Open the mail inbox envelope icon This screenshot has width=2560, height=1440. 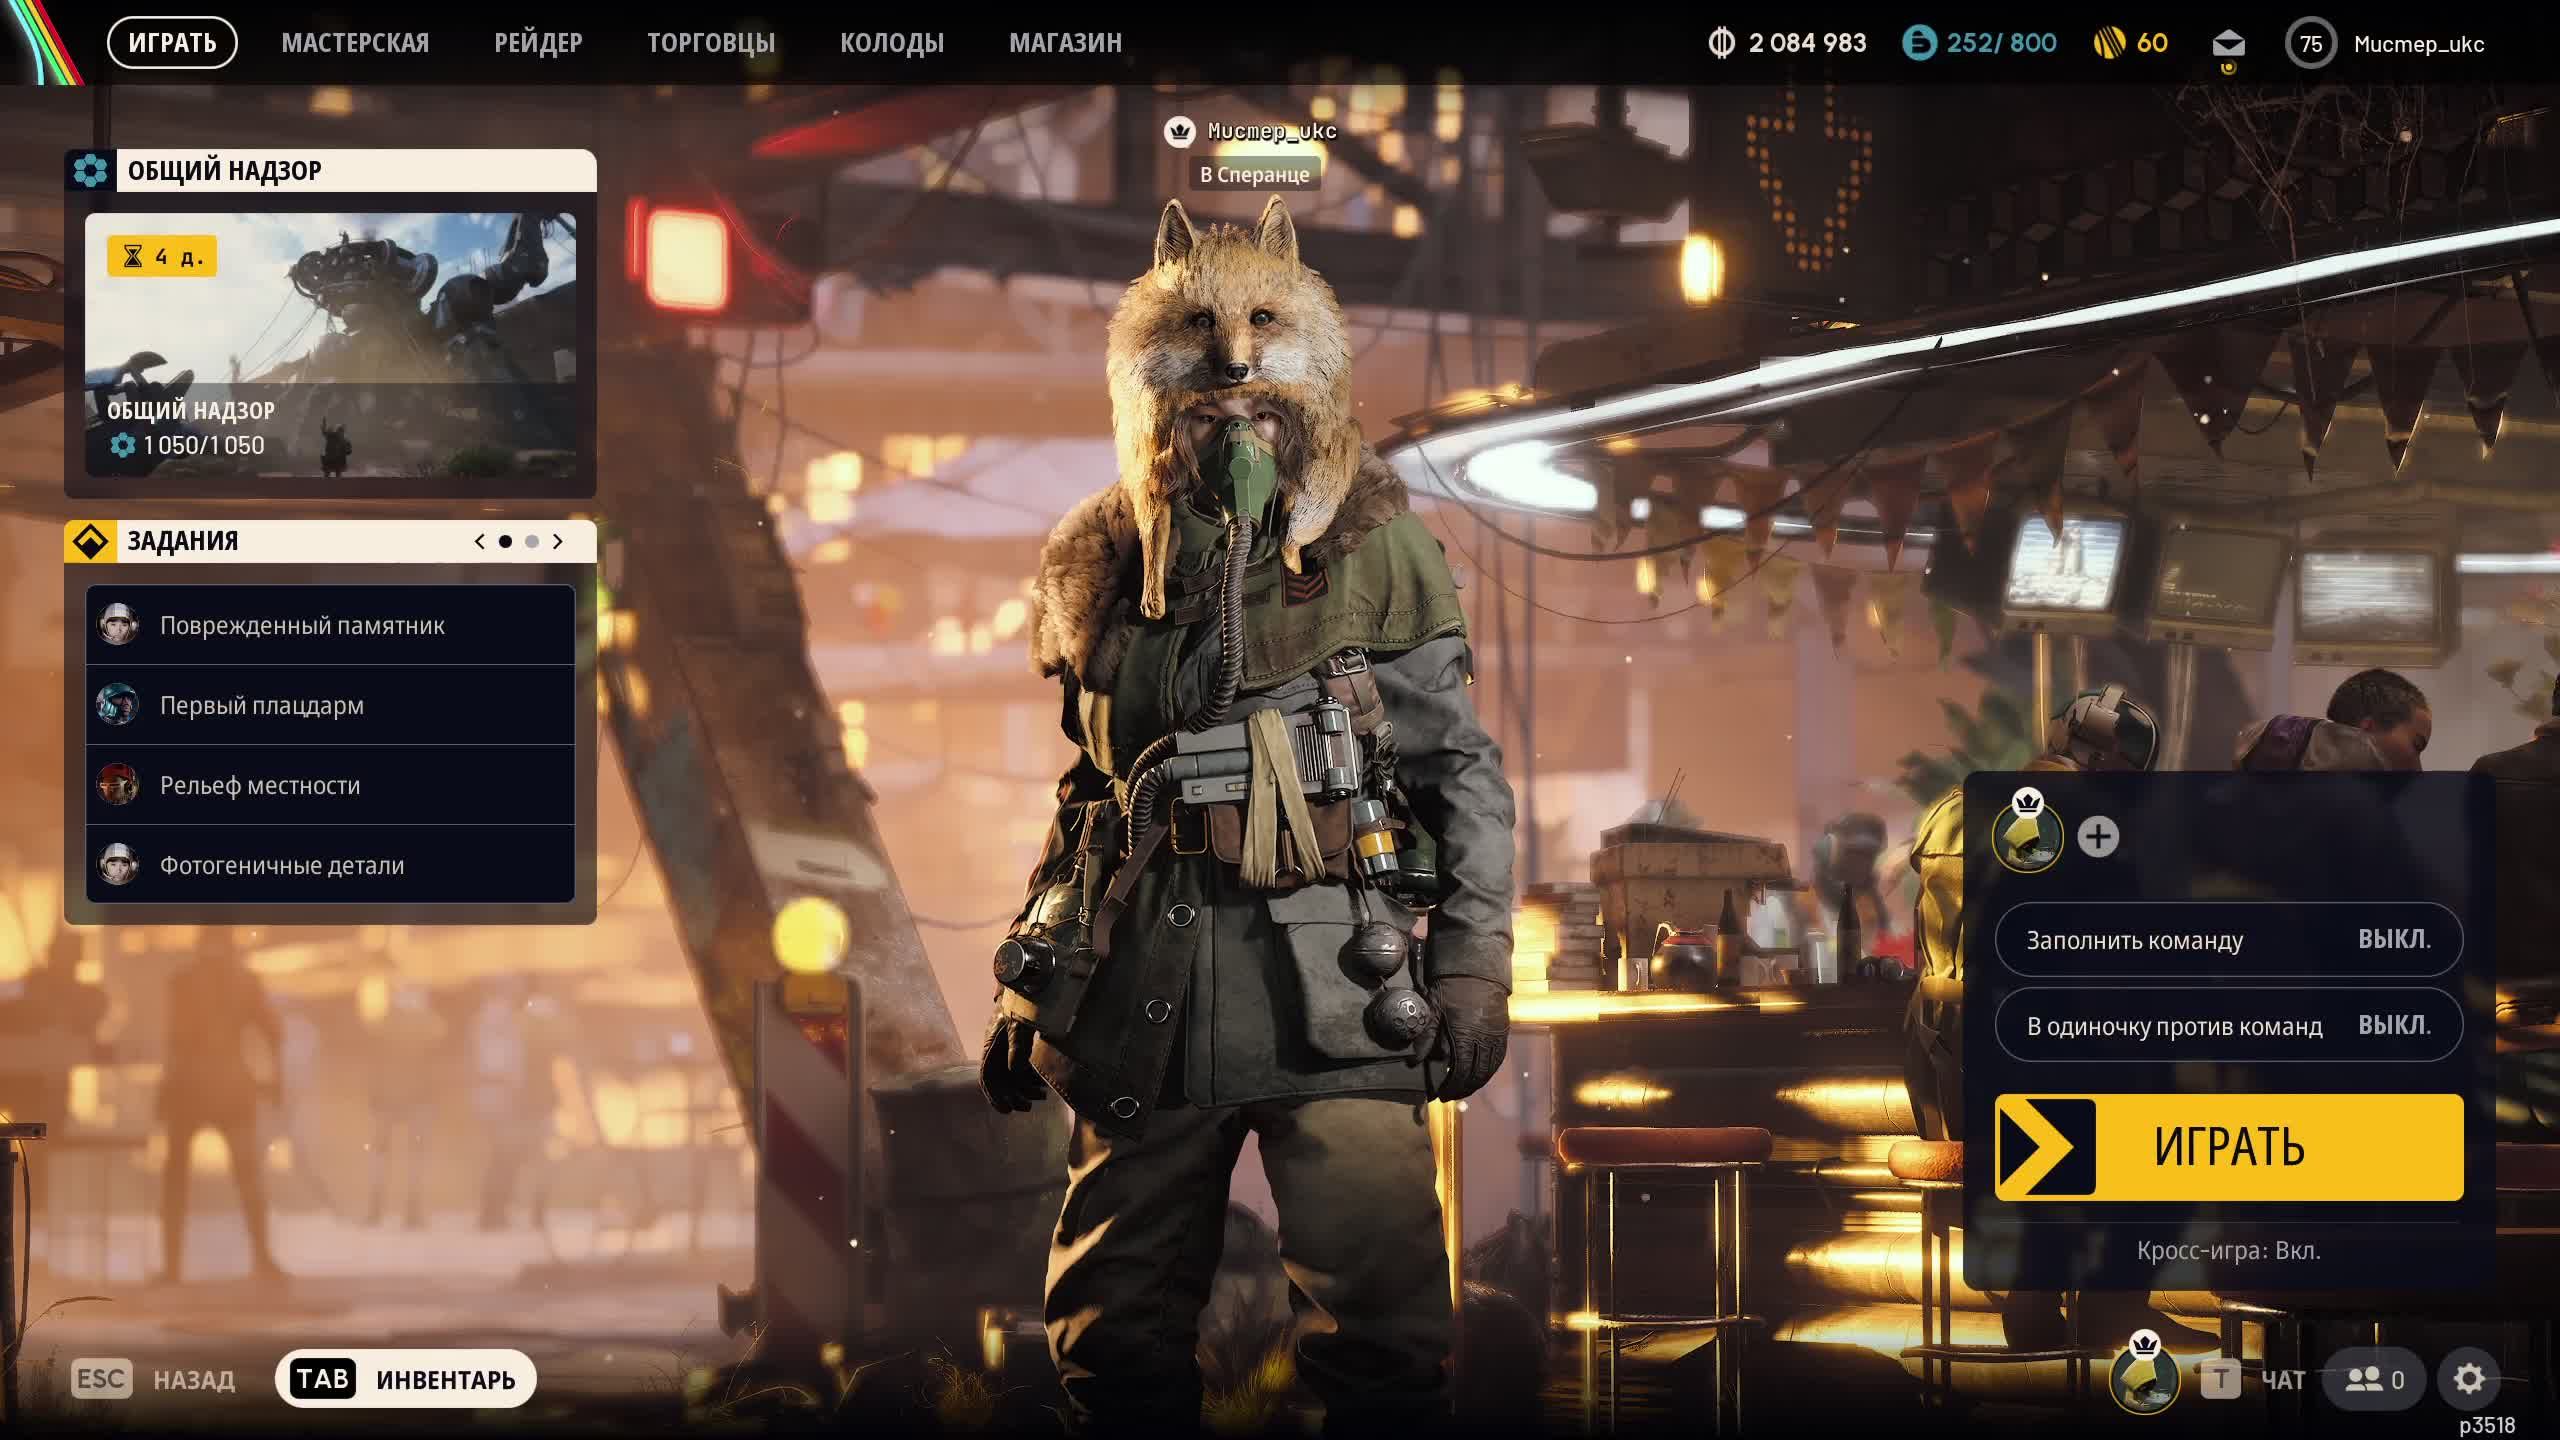(x=2228, y=44)
